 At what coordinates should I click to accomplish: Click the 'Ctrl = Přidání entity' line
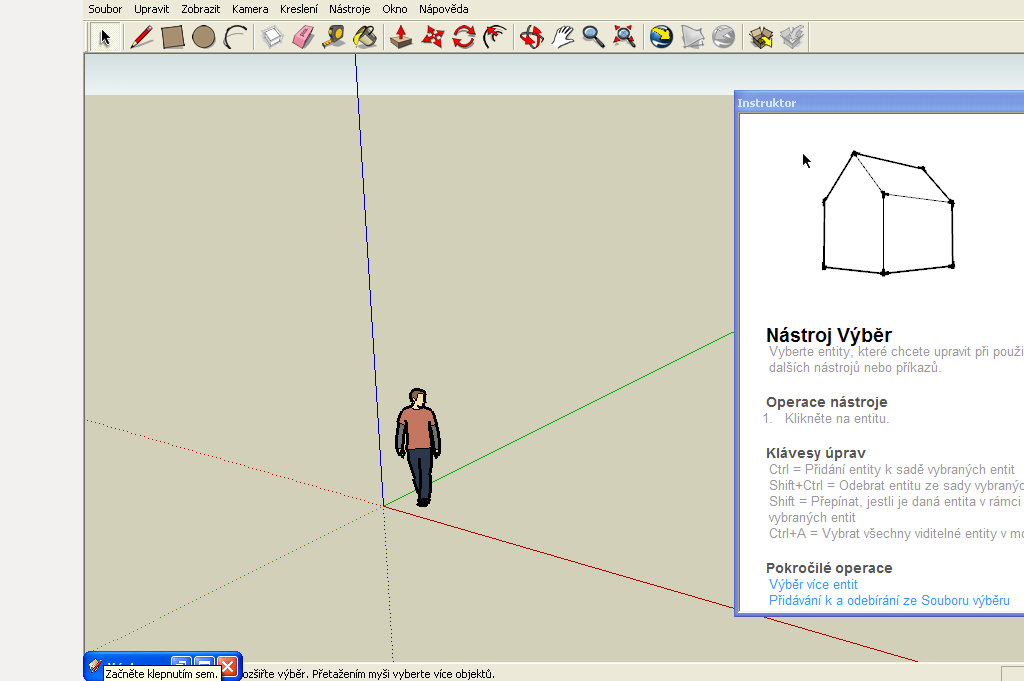click(891, 469)
